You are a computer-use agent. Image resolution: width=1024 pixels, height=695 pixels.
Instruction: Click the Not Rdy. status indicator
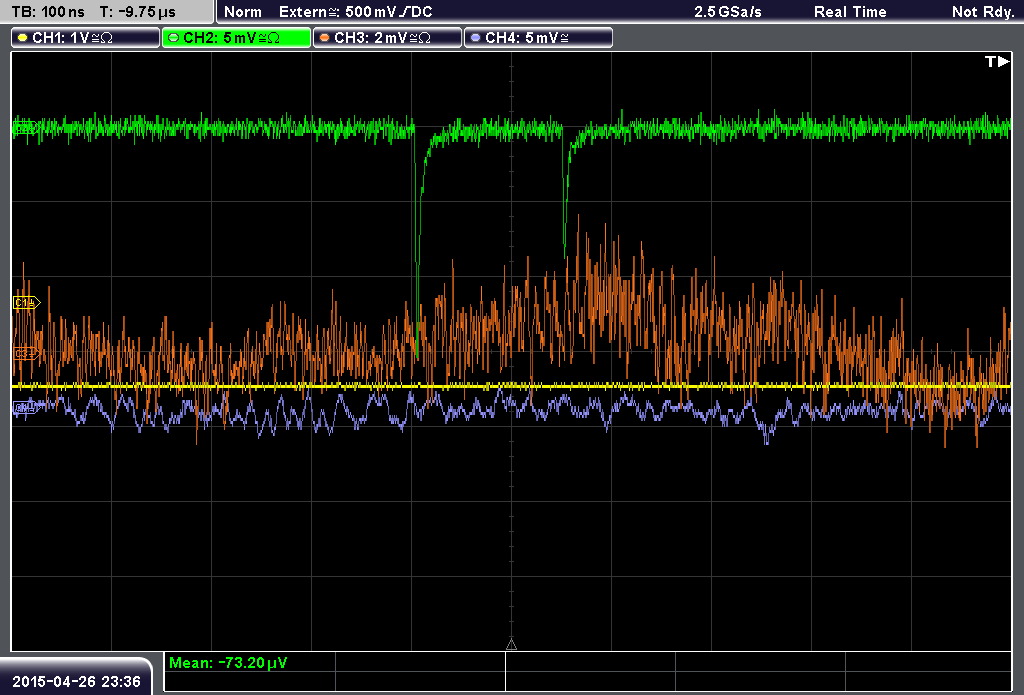[x=982, y=12]
